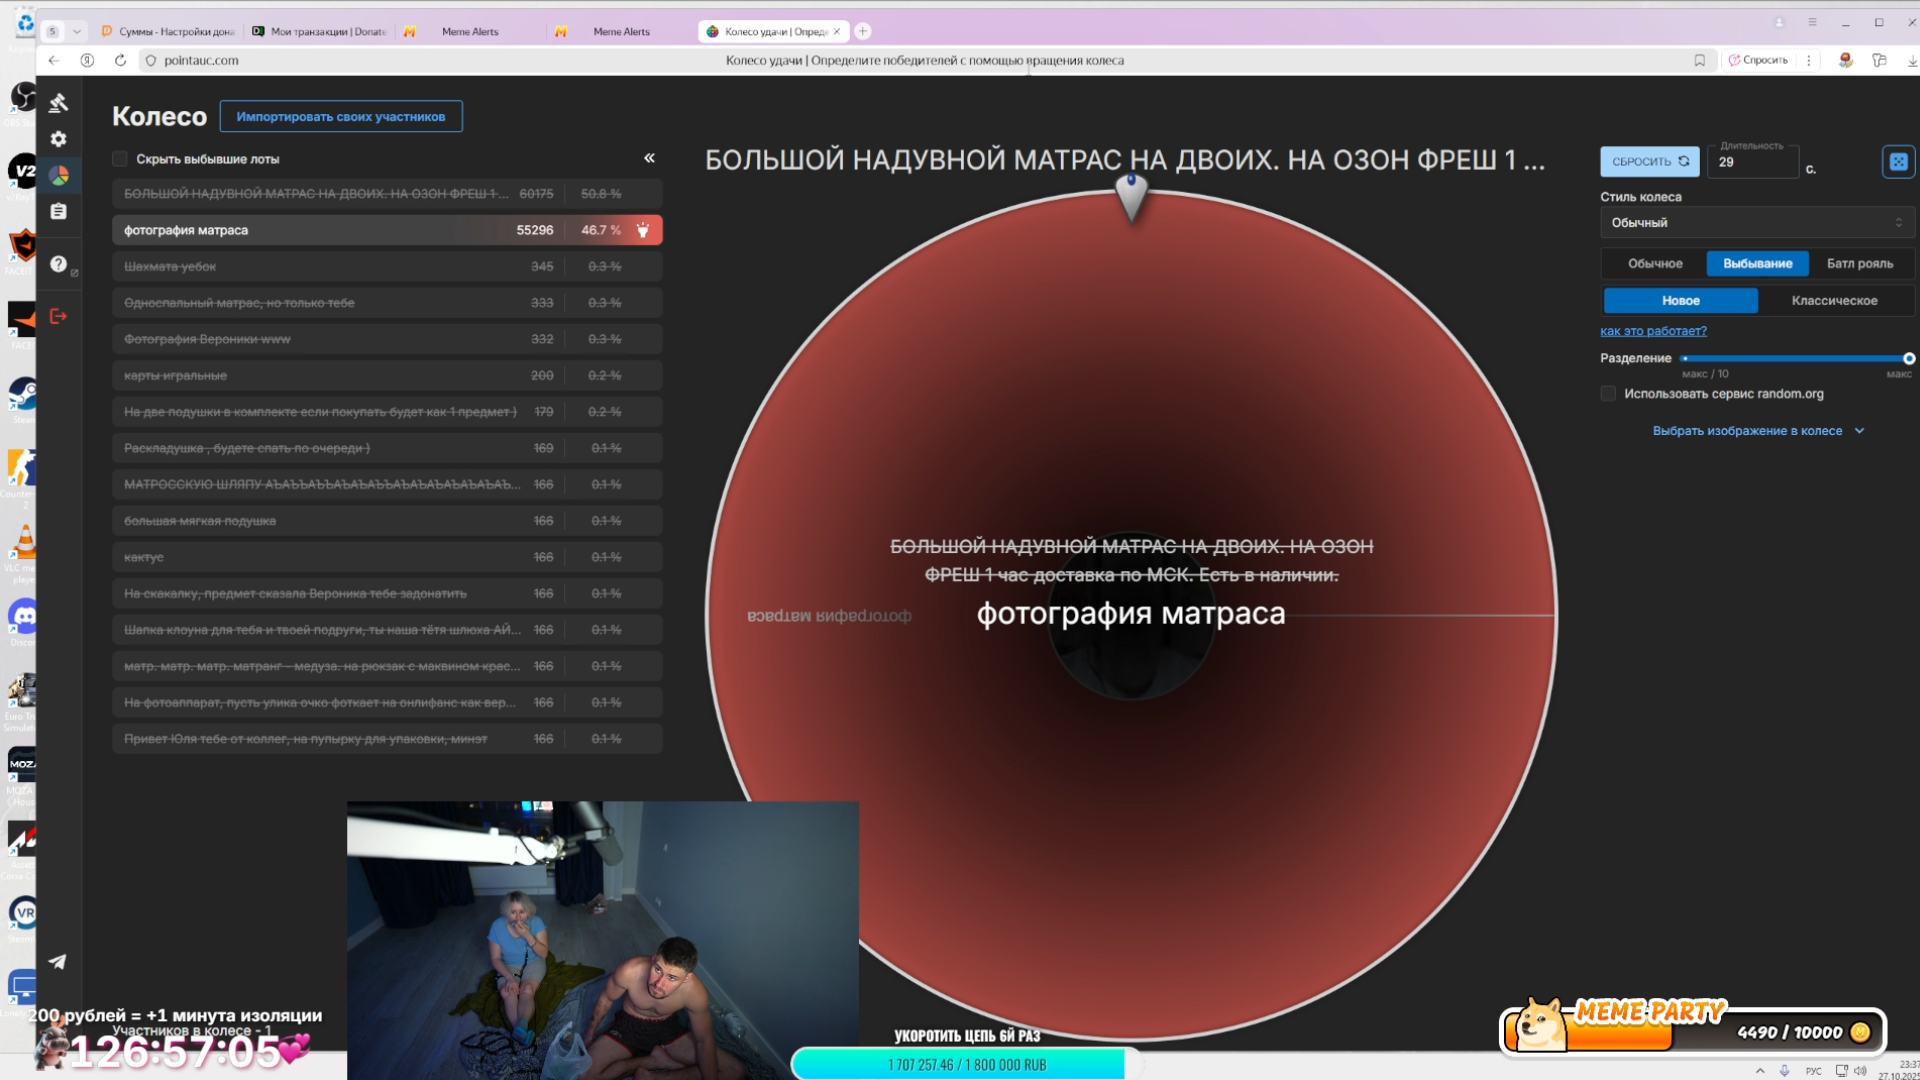Collapse lot list with double chevron

point(649,158)
